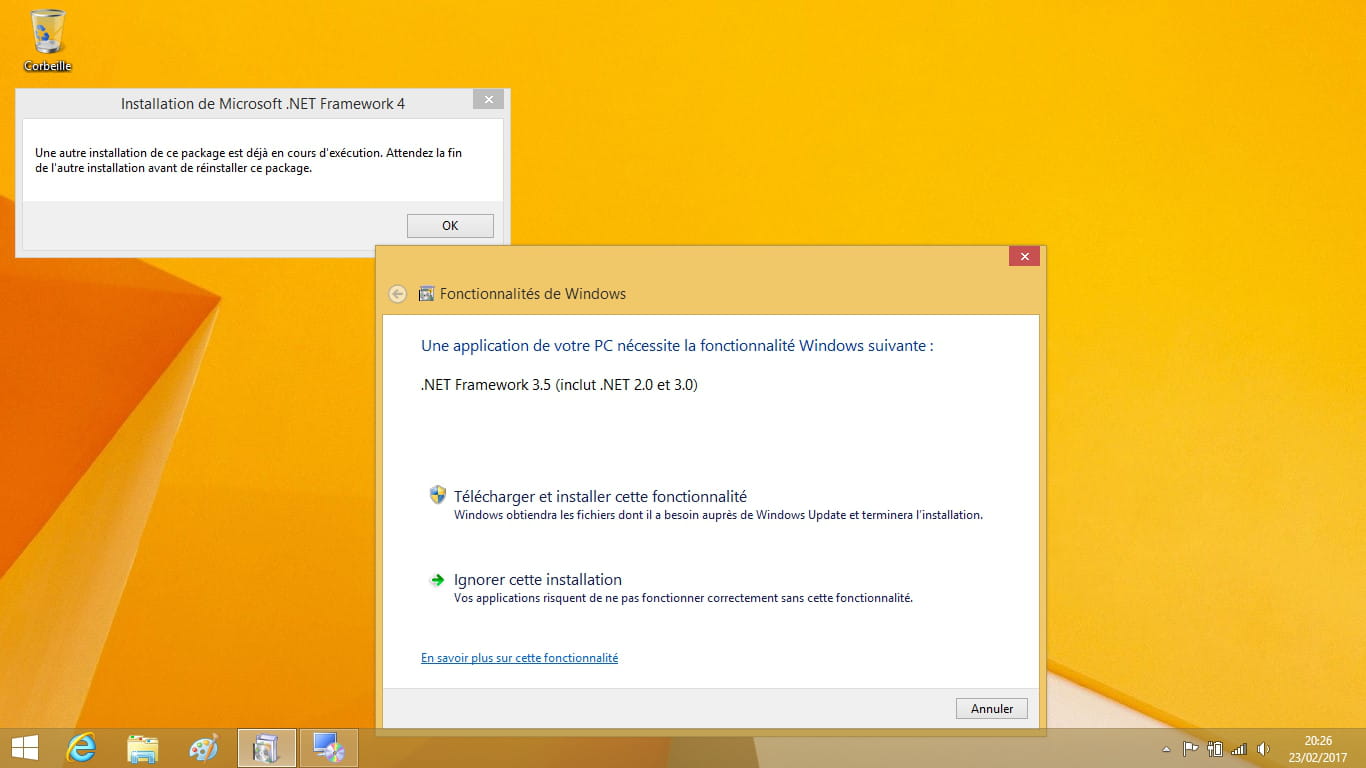Click the 'Une application de votre PC nécessite' heading
Image resolution: width=1366 pixels, height=768 pixels.
[x=677, y=345]
